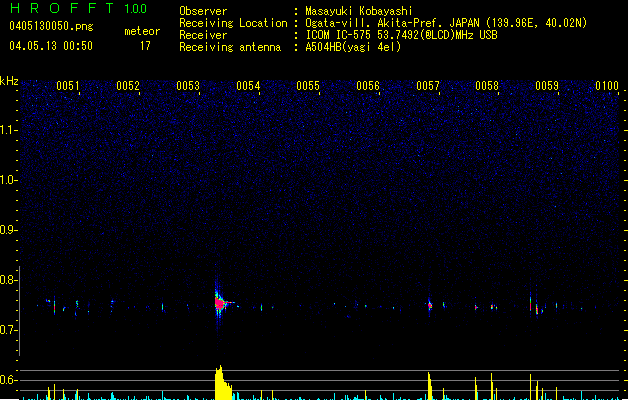629x400 pixels.
Task: Click the 0.8 kHz frequency label
Action: click(7, 280)
